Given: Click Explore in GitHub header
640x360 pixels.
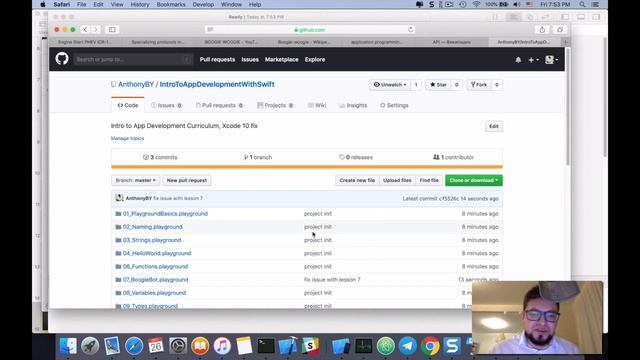Looking at the screenshot, I should [x=315, y=60].
